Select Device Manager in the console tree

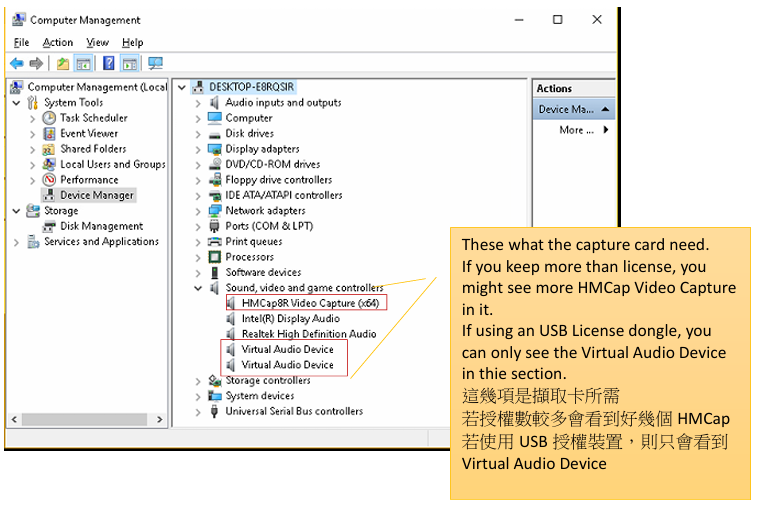point(97,196)
